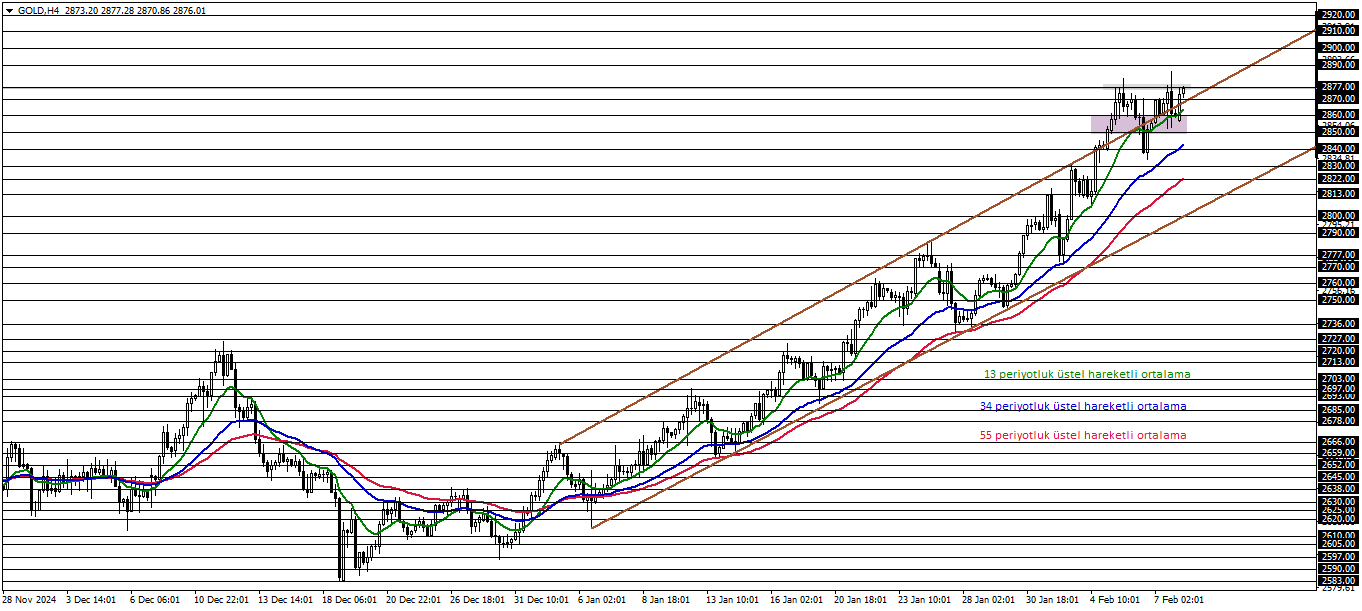This screenshot has height=611, width=1362.
Task: Click the 7 Feb 02:01 time label
Action: 1180,600
